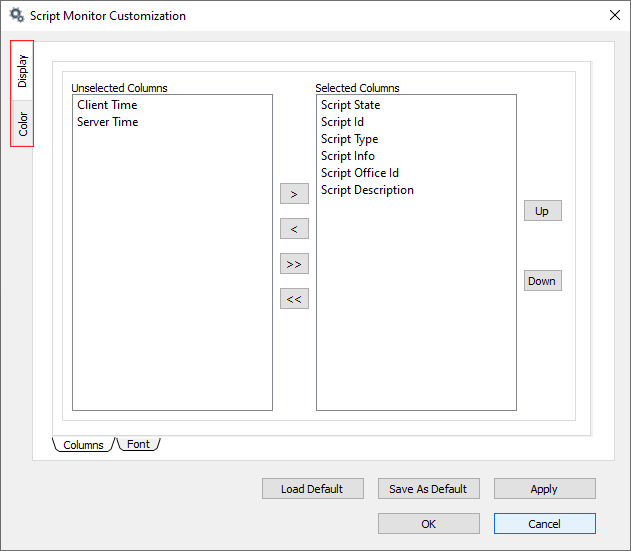Viewport: 631px width, 551px height.
Task: Switch to the Font bottom tab
Action: [x=139, y=444]
